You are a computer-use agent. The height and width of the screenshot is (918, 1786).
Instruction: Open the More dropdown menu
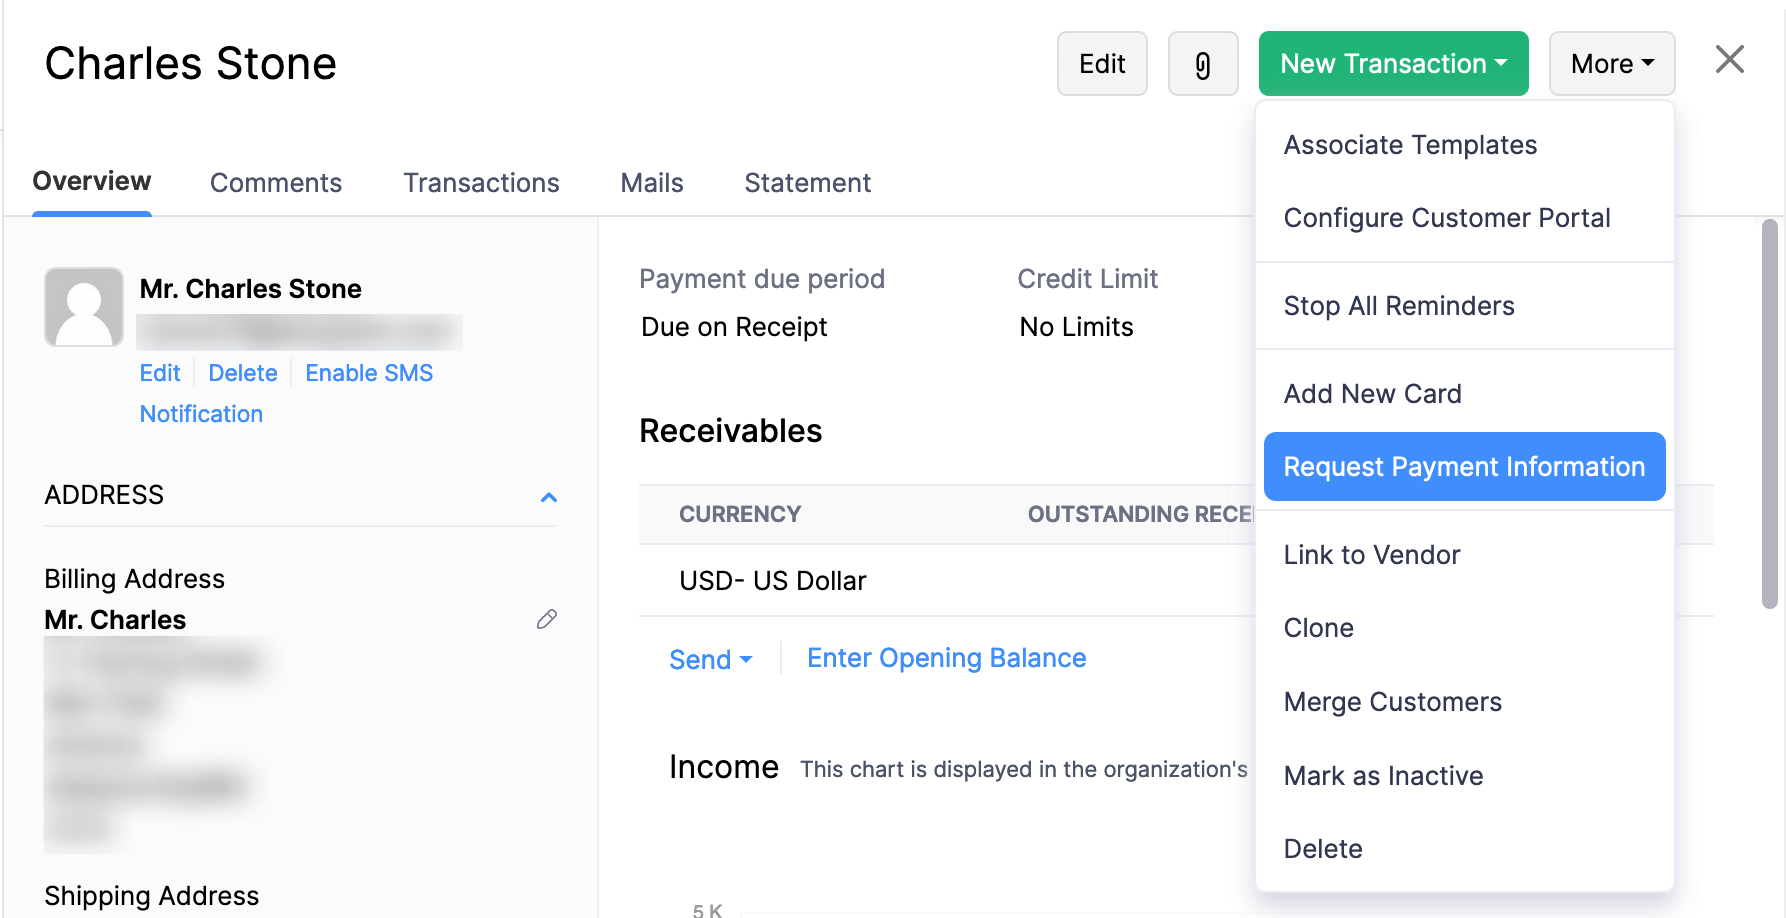tap(1611, 63)
